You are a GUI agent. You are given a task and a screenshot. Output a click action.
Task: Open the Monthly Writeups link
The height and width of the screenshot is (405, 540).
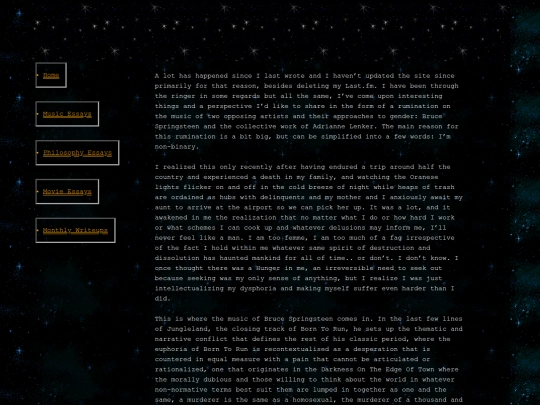click(x=75, y=230)
